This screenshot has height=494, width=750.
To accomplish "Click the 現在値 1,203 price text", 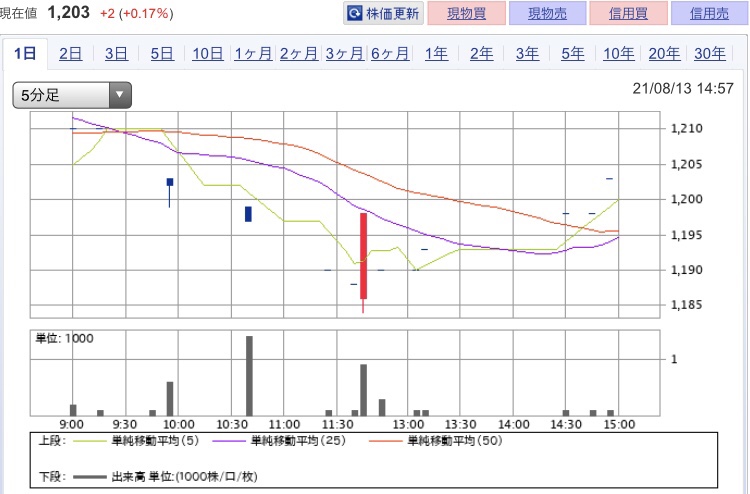I will [x=45, y=12].
